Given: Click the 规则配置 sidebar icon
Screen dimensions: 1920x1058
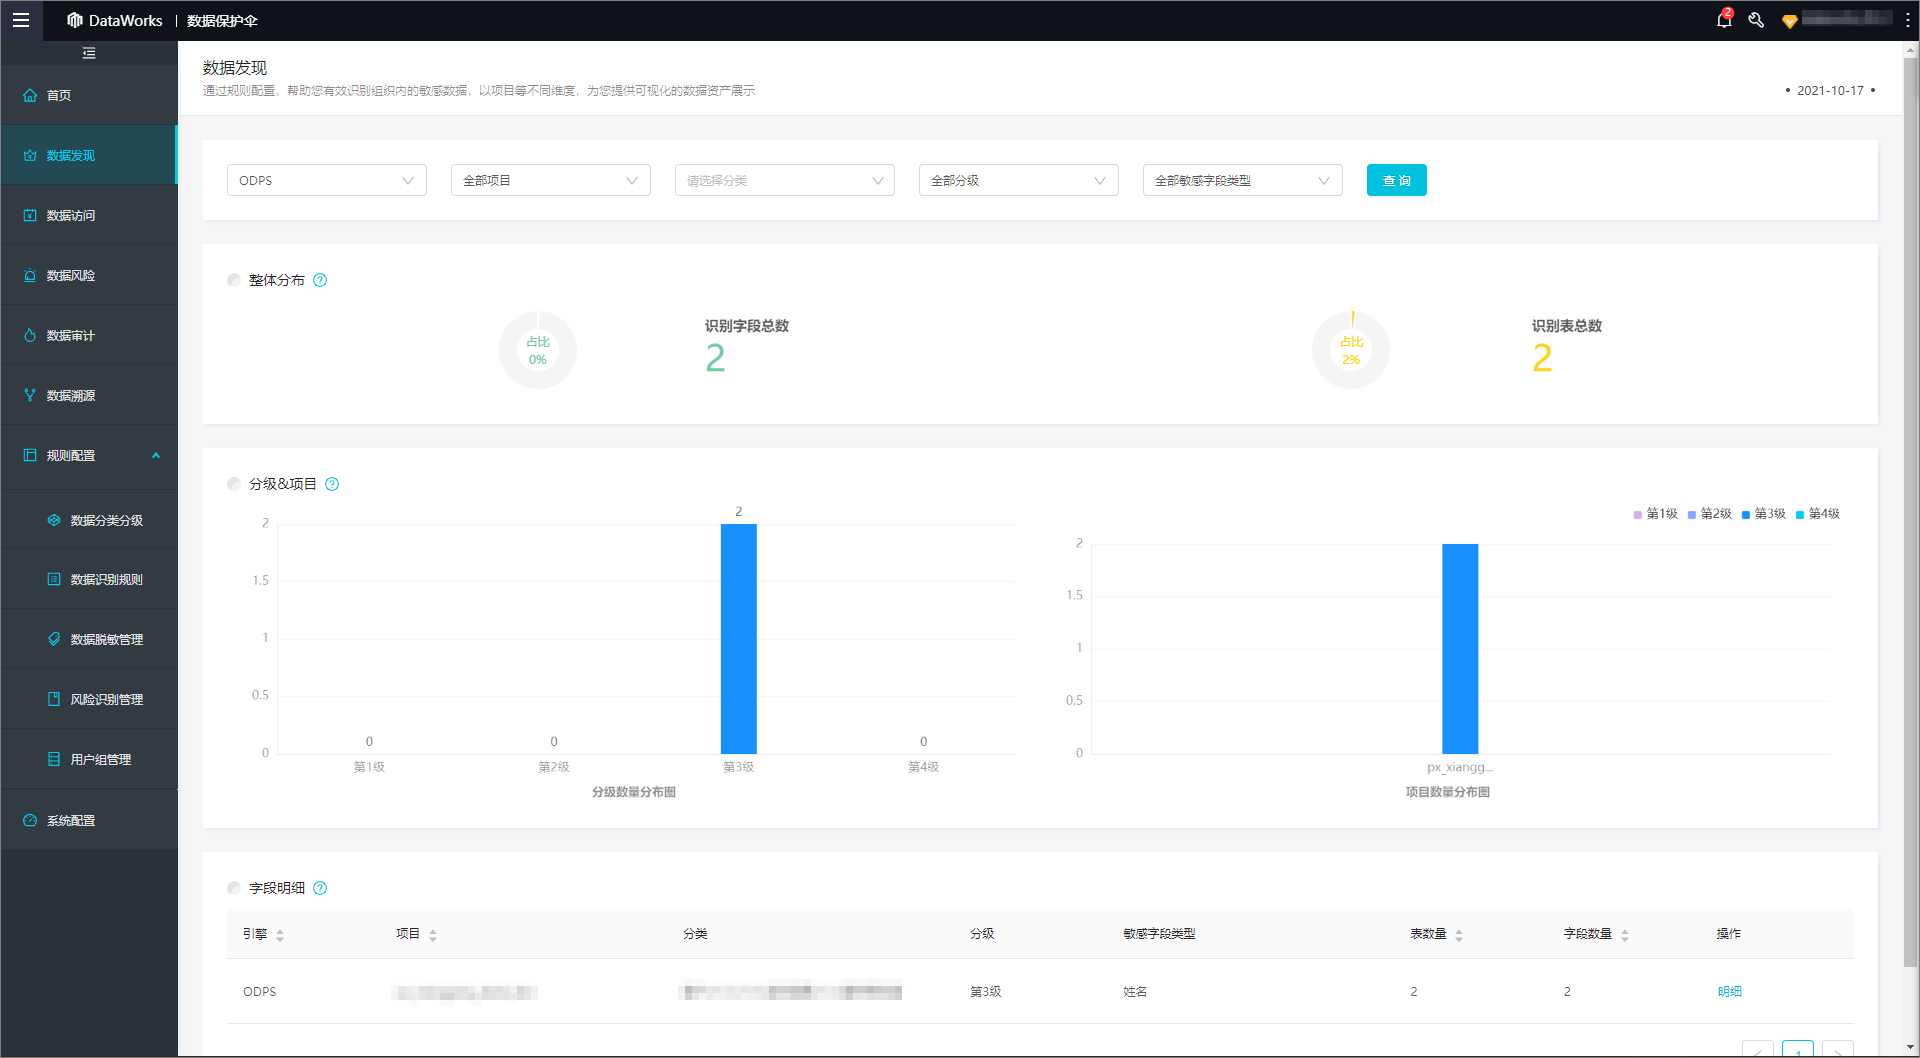Looking at the screenshot, I should click(x=30, y=455).
